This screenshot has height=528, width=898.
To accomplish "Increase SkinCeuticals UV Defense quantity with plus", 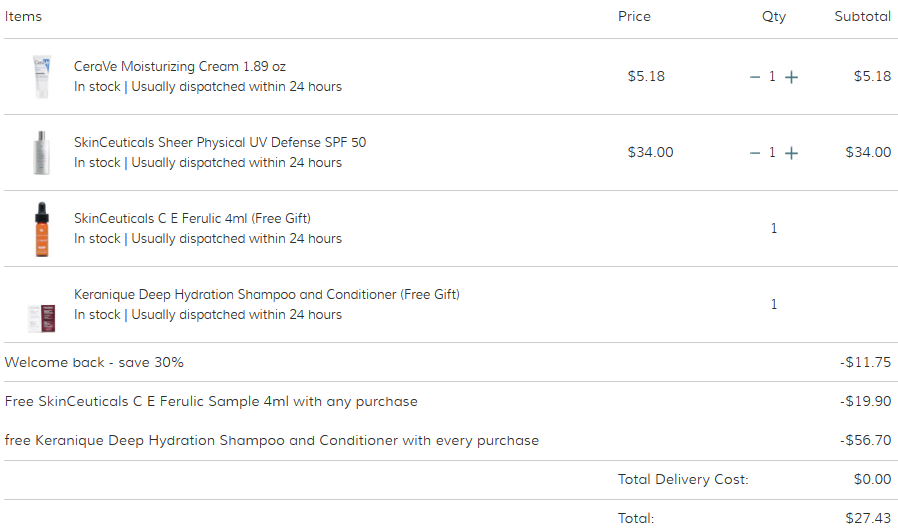I will tap(791, 153).
